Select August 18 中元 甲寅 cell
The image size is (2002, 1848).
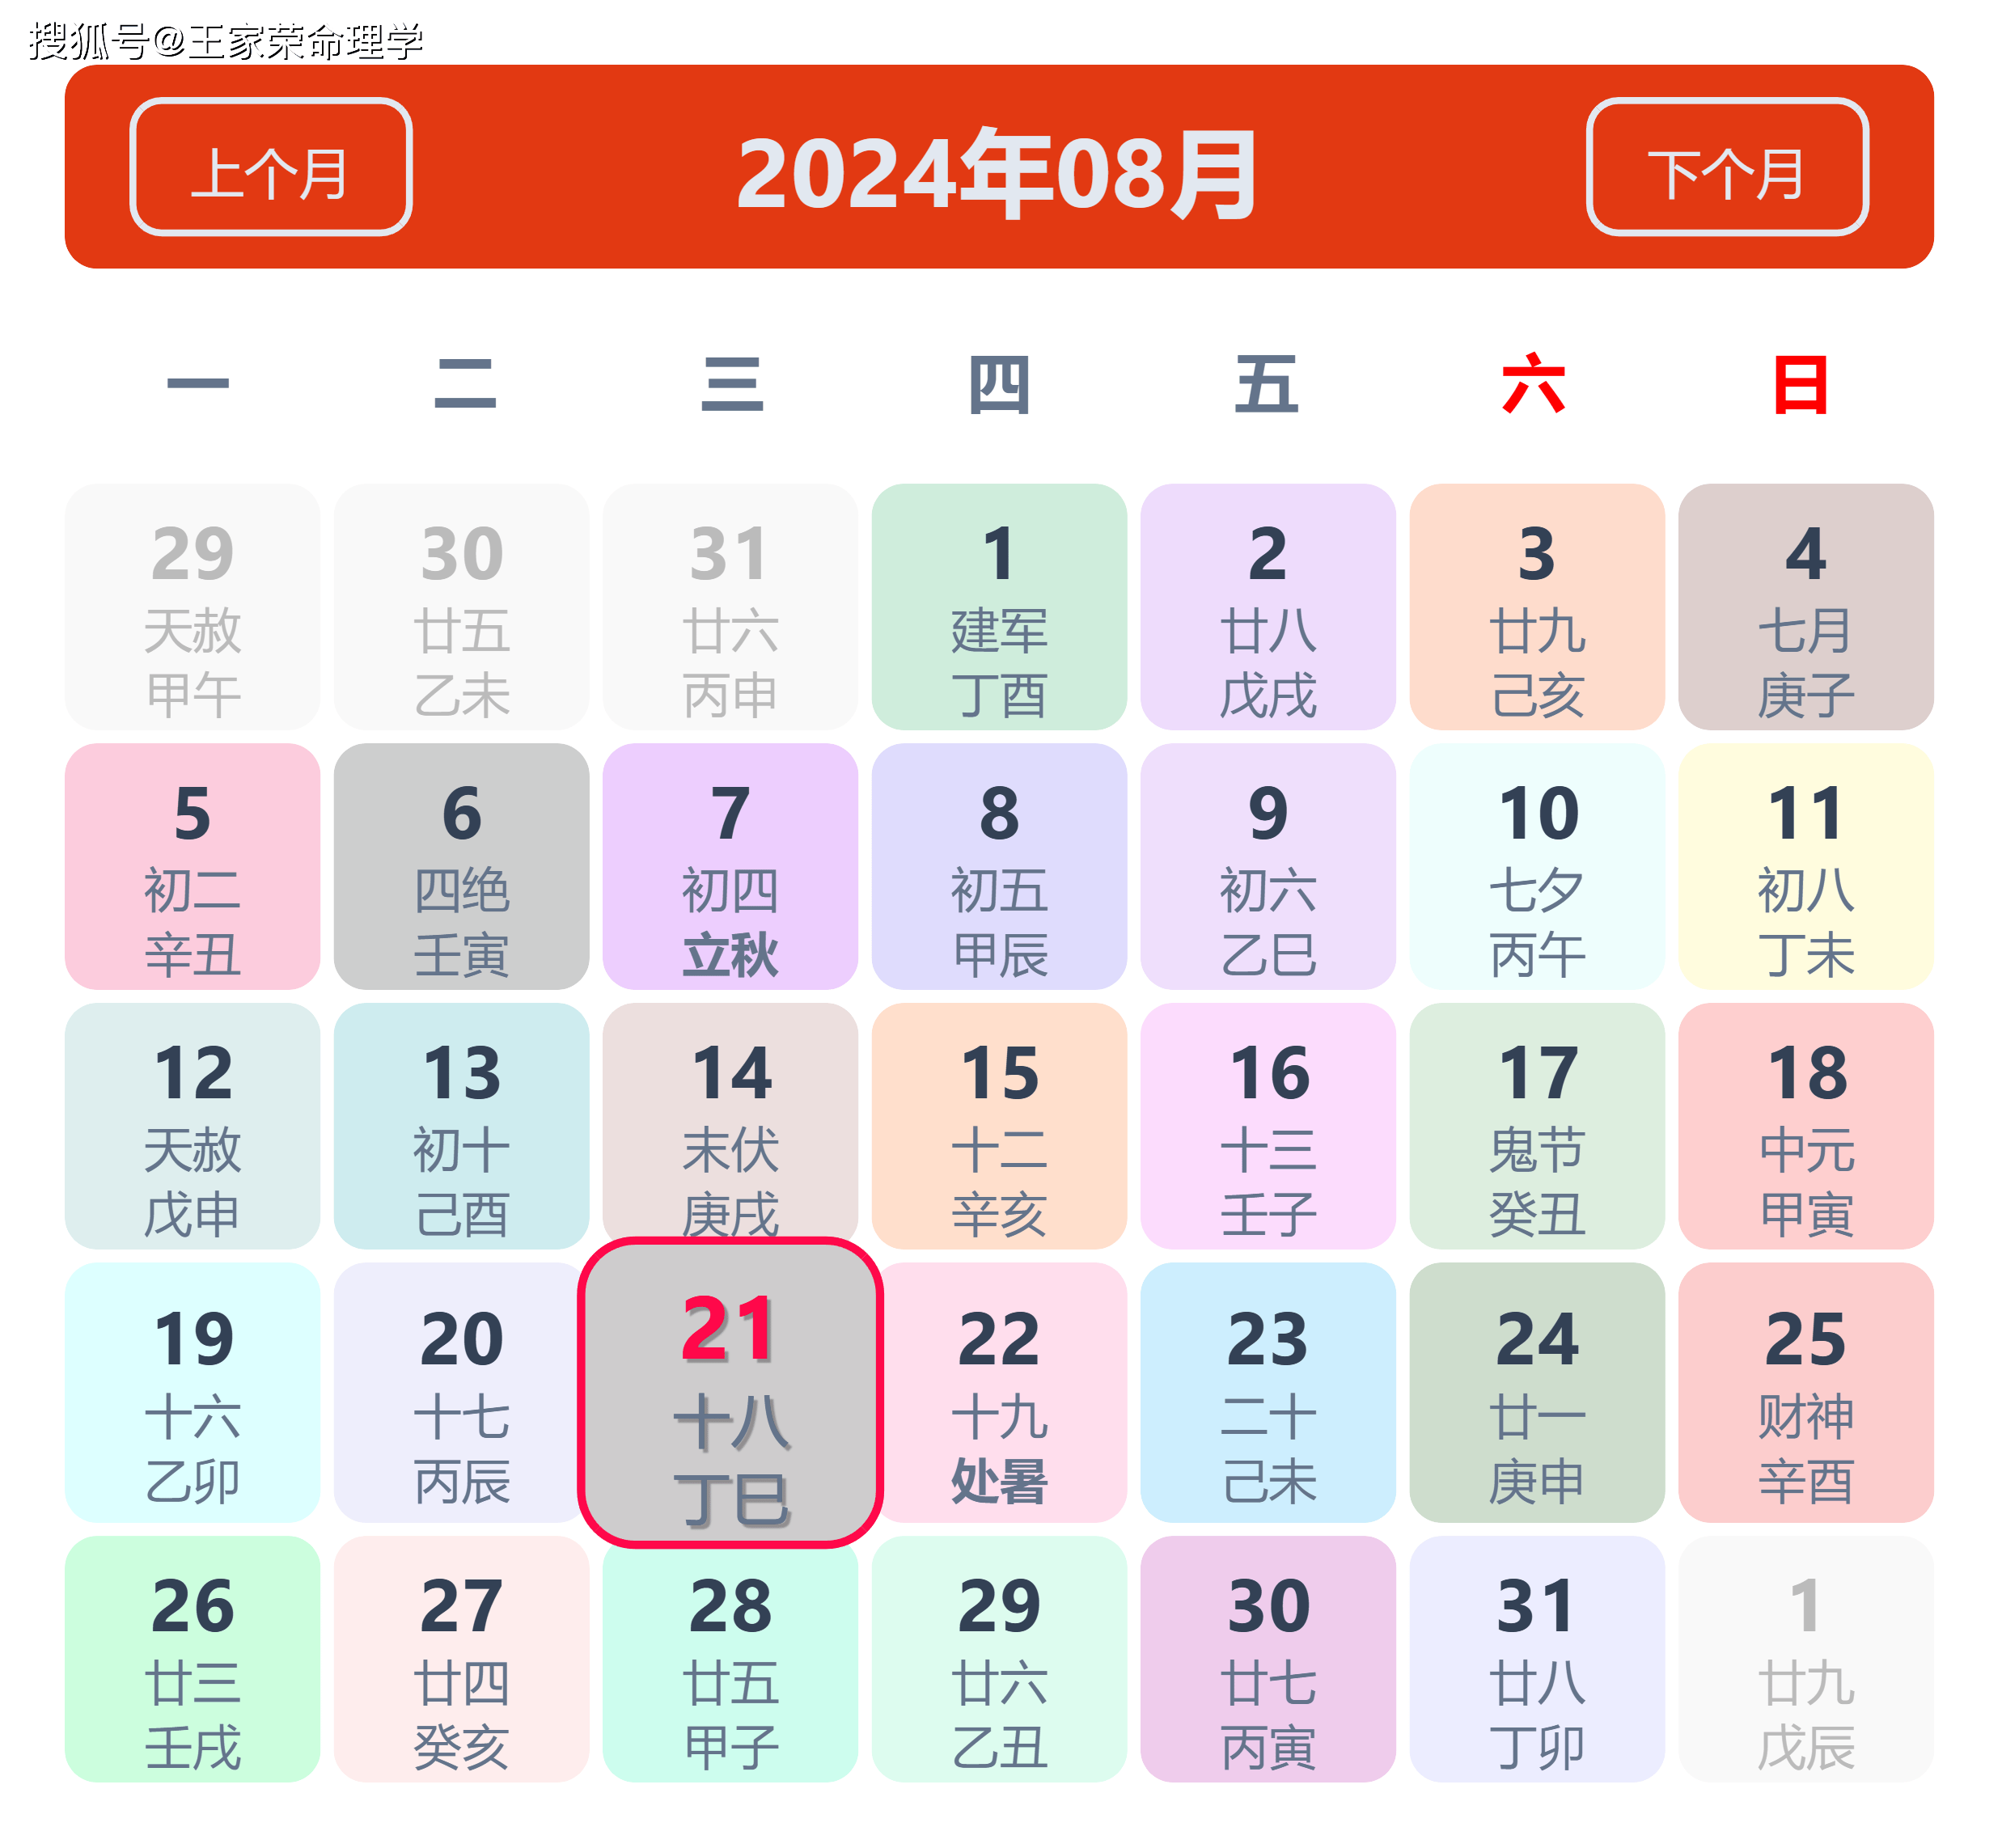click(x=1806, y=1126)
